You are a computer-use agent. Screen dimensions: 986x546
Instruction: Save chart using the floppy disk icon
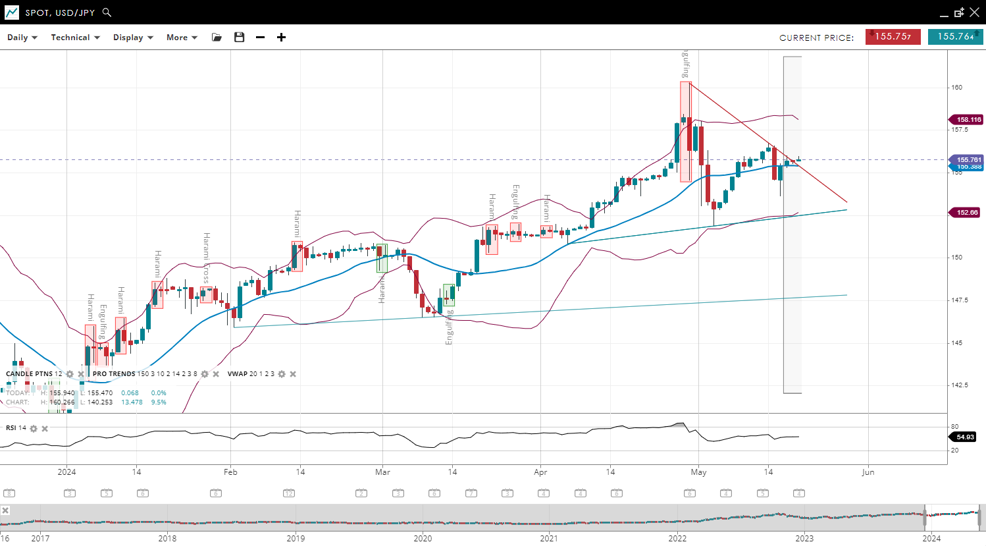[x=239, y=38]
